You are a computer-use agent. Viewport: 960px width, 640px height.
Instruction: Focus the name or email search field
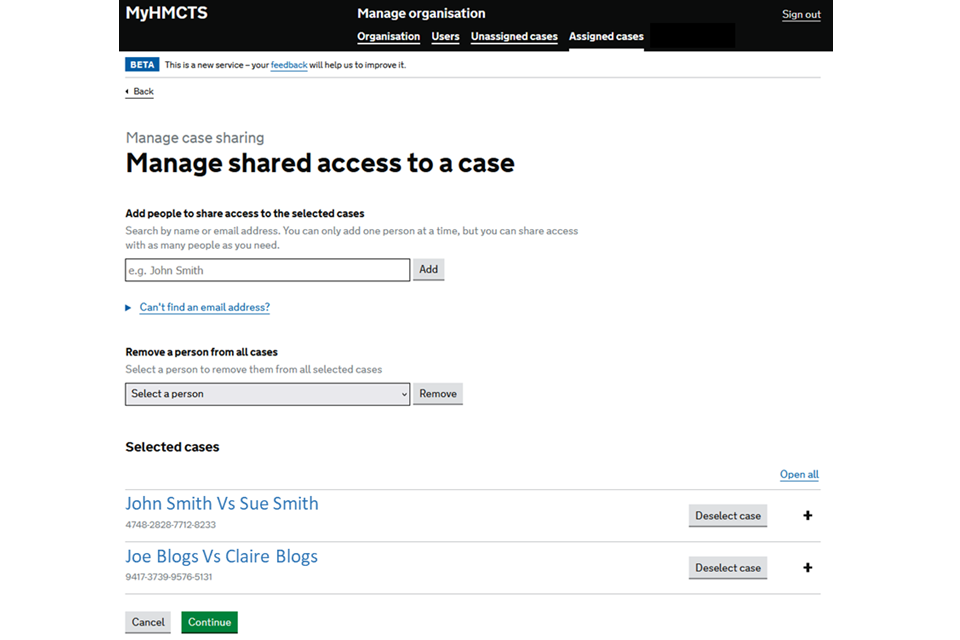(x=267, y=270)
